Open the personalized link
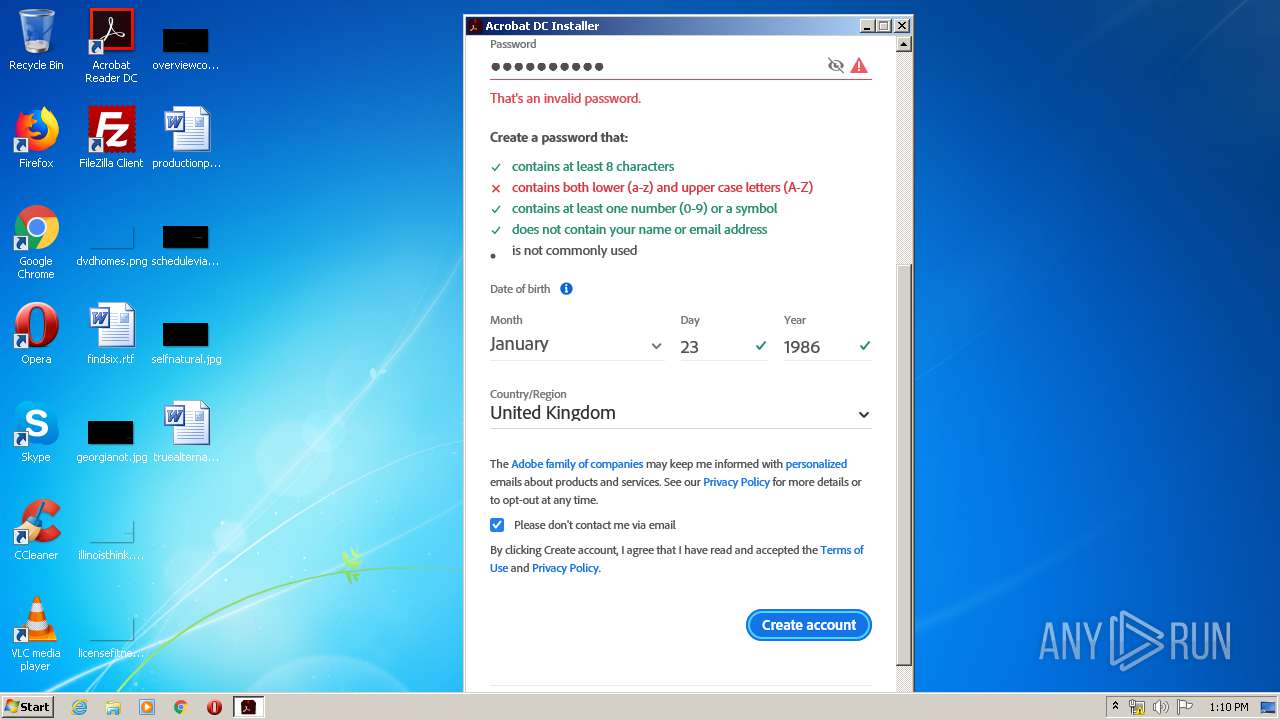Screen dimensions: 1280x720 point(816,464)
